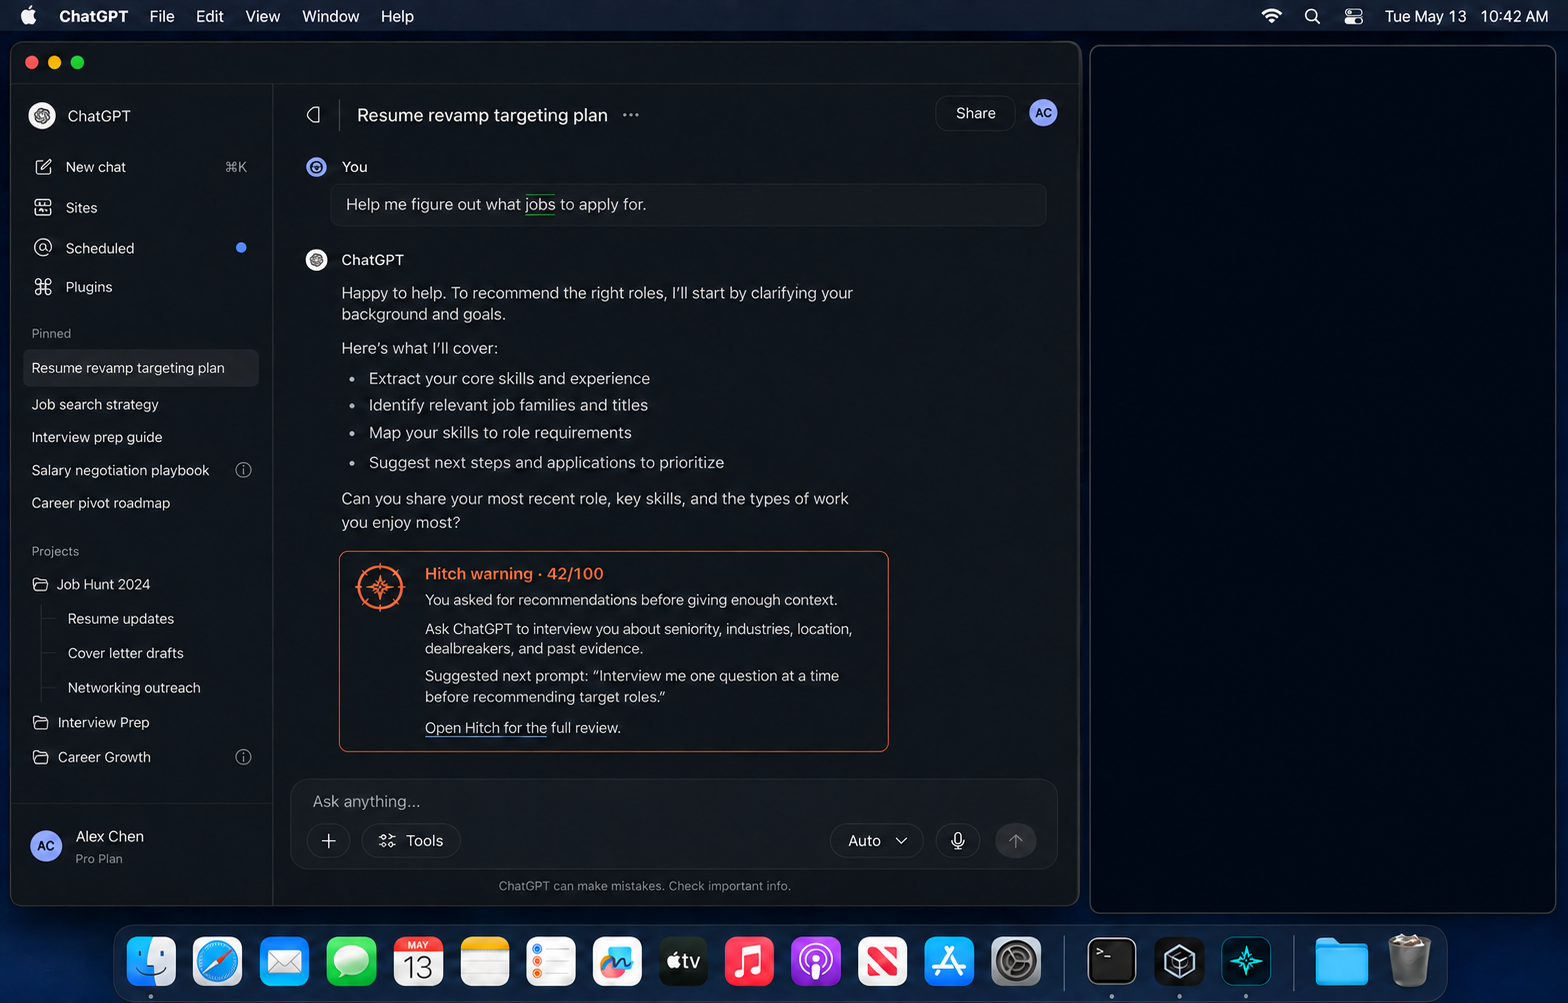Click the info icon beside Salary negotiation playbook
The height and width of the screenshot is (1003, 1568).
pos(243,470)
